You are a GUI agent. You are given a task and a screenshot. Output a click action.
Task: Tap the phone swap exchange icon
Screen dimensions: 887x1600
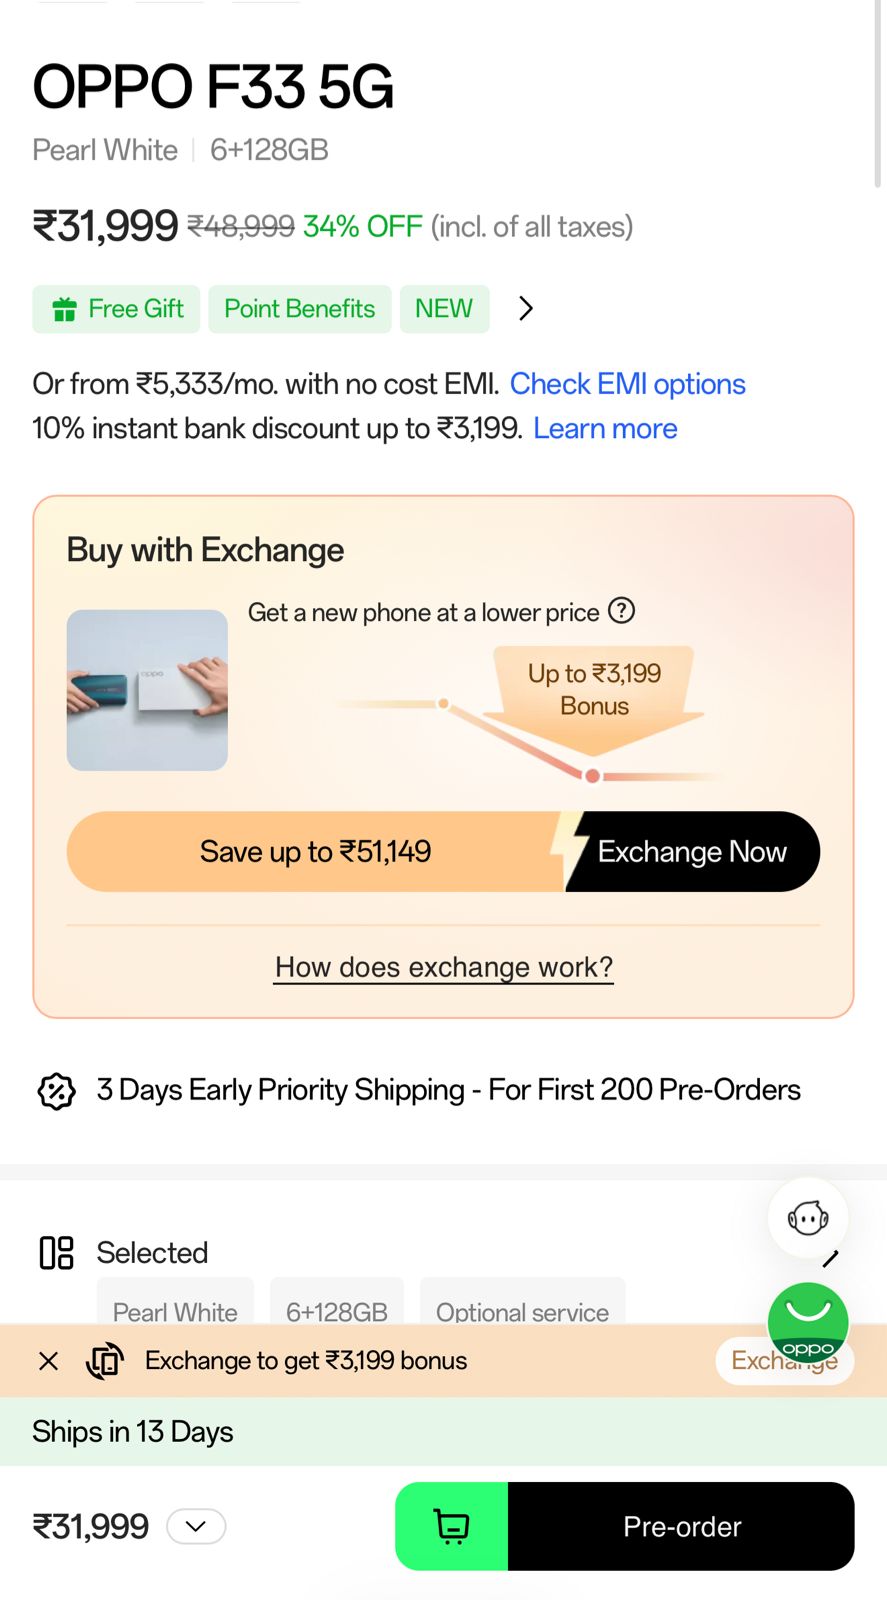tap(105, 1361)
